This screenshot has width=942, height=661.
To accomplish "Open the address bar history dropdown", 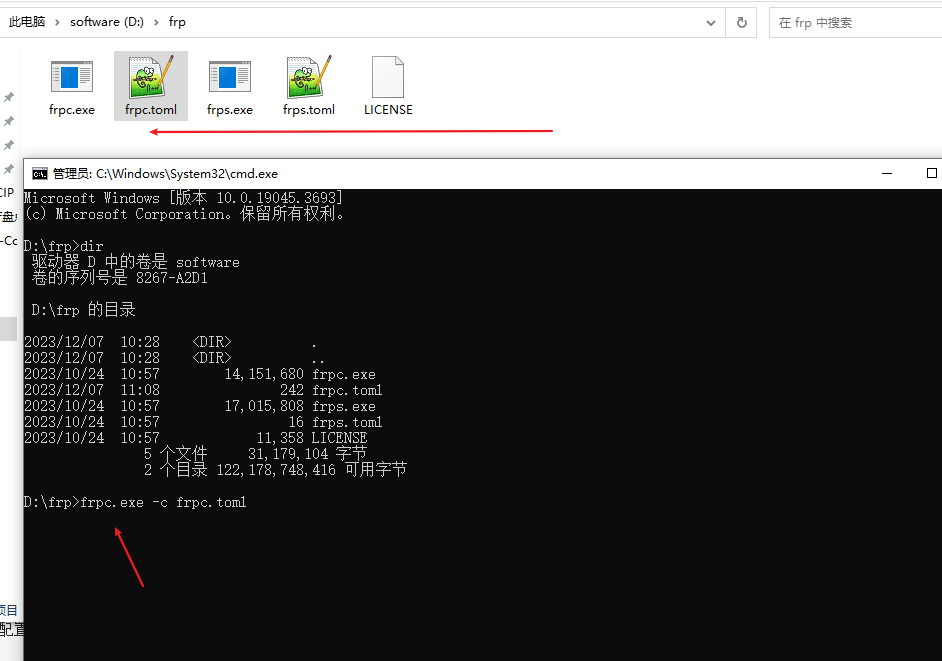I will [x=710, y=21].
